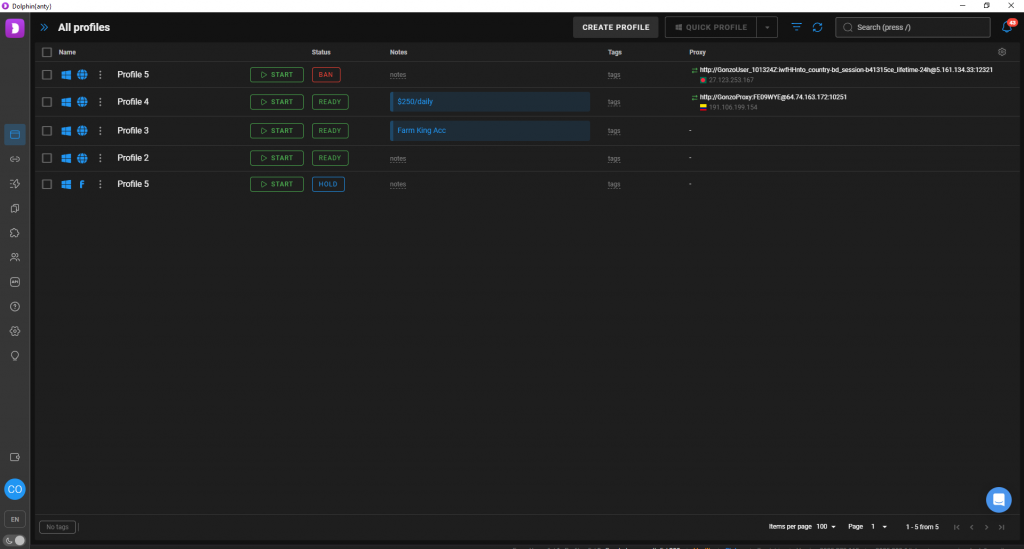Image resolution: width=1024 pixels, height=549 pixels.
Task: Click the refresh profiles icon
Action: pos(817,28)
